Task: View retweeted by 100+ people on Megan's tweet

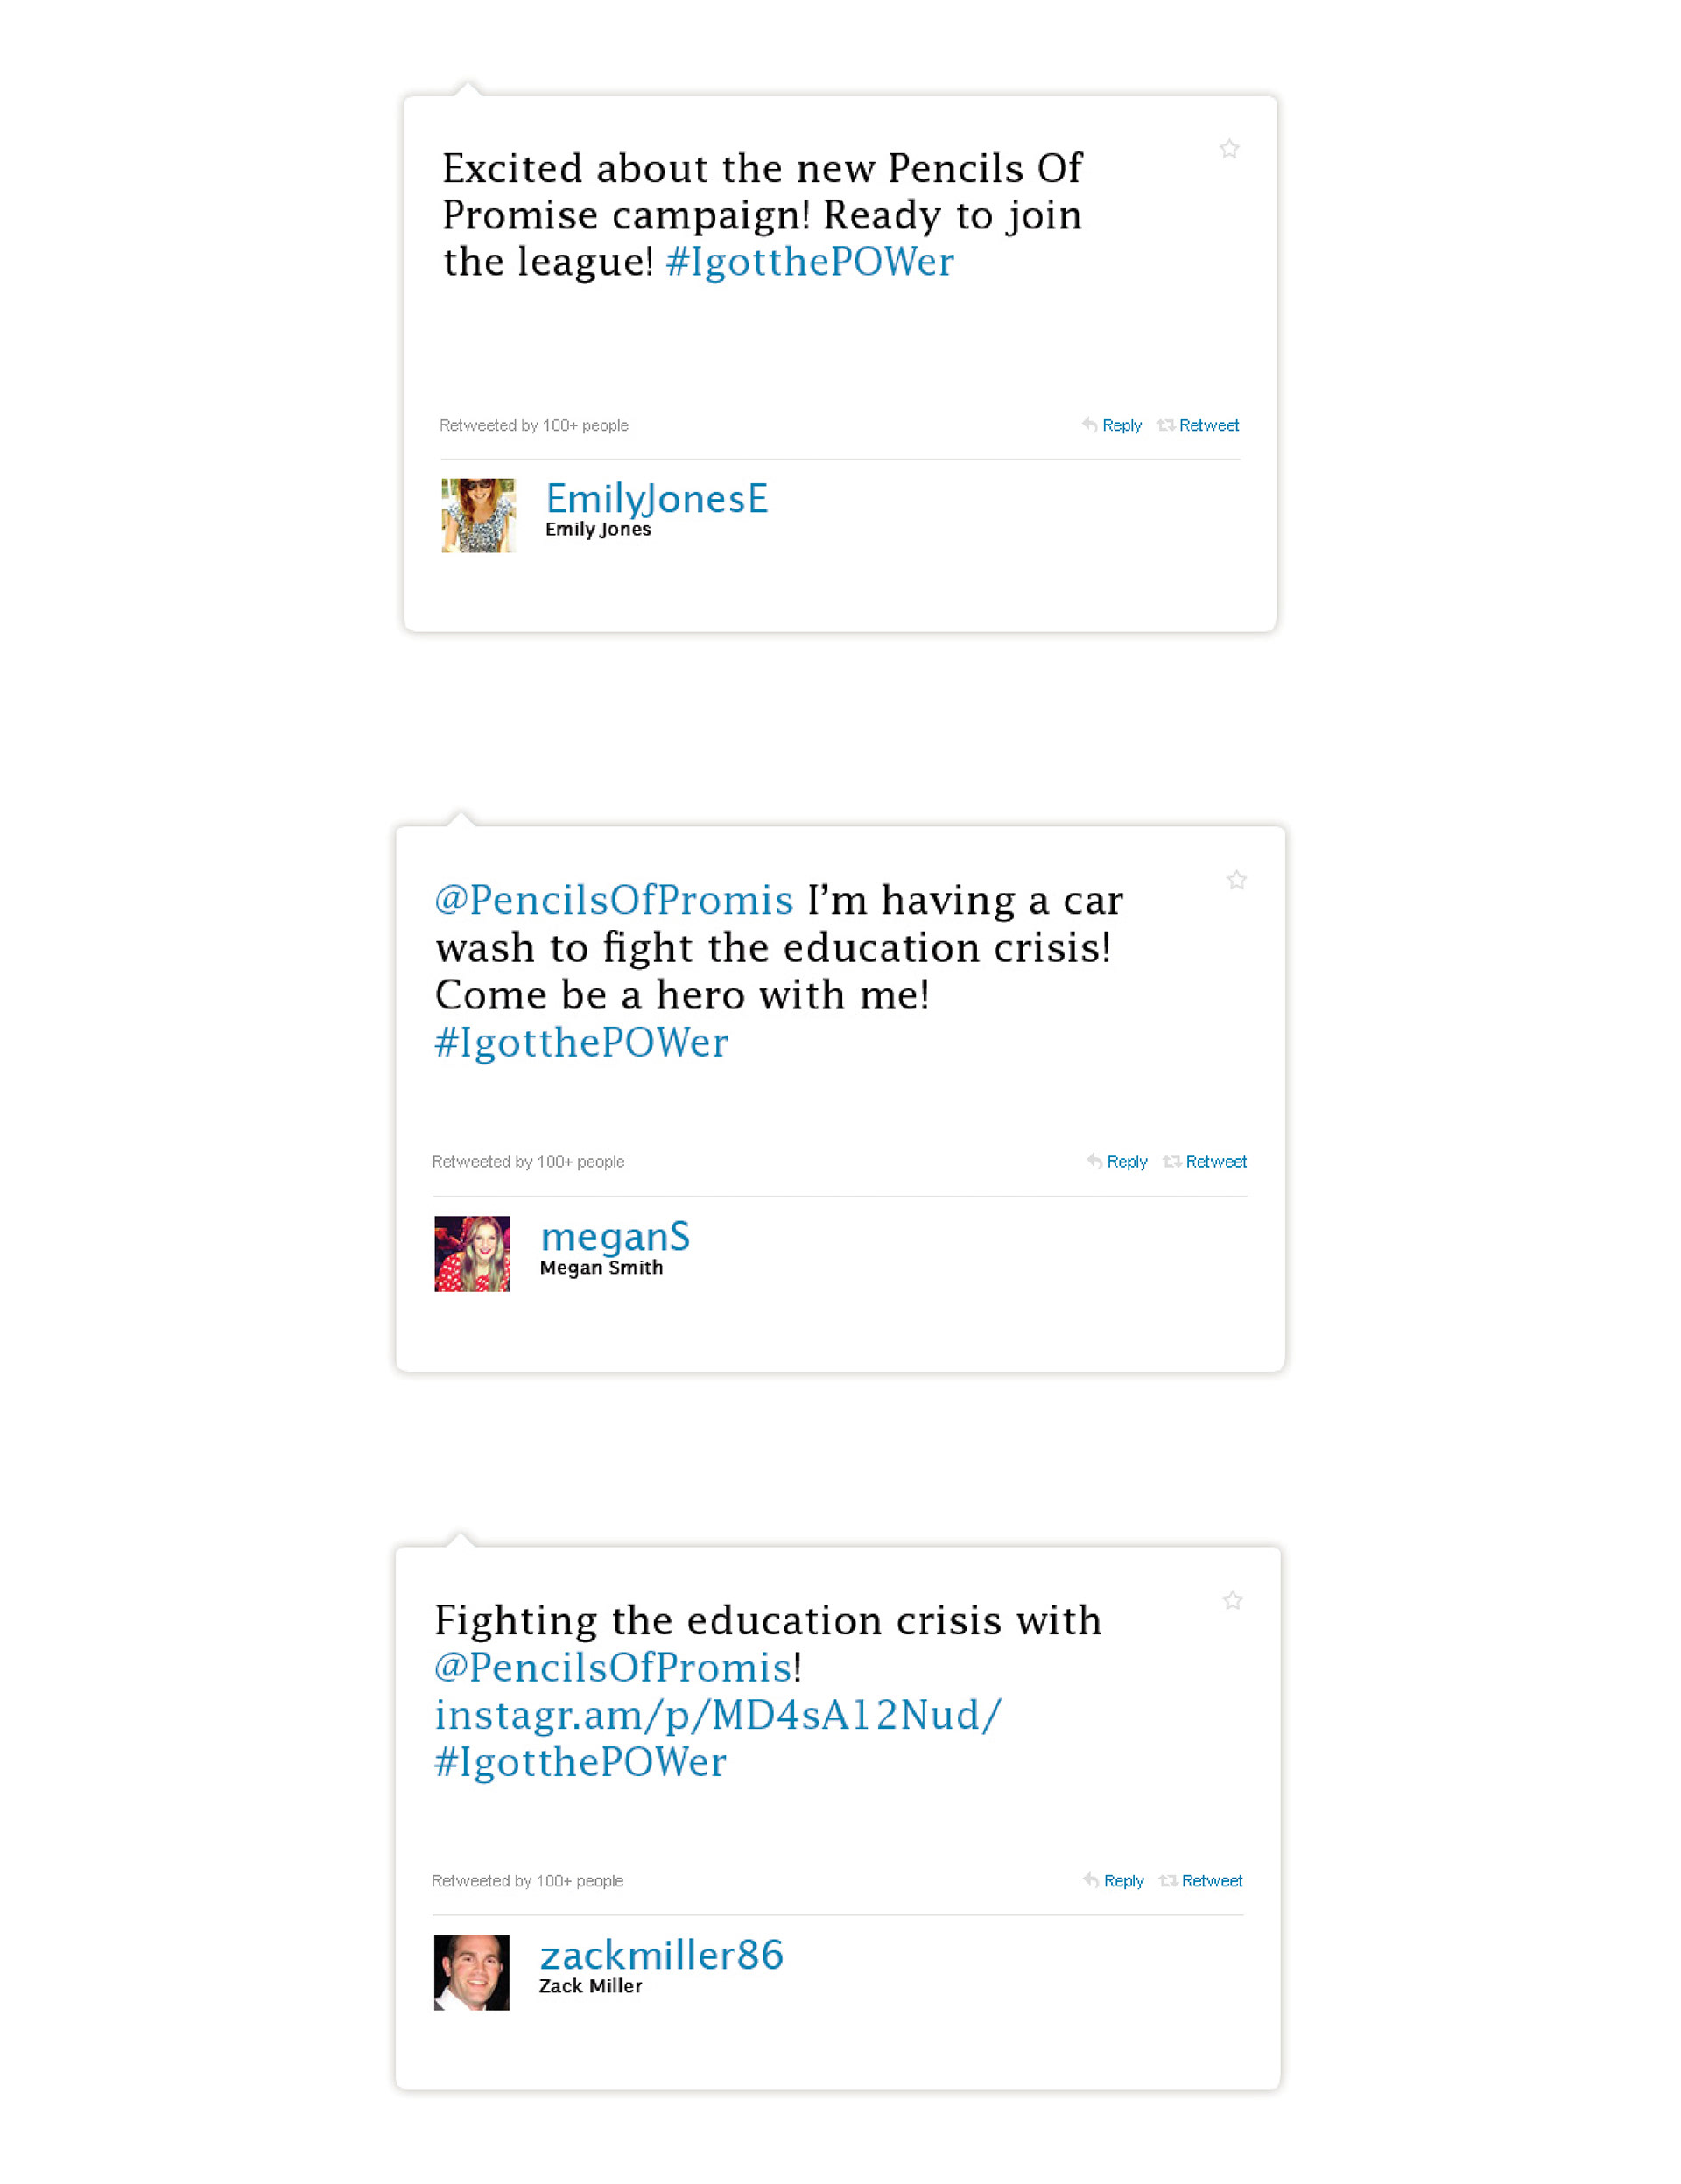Action: pos(527,1161)
